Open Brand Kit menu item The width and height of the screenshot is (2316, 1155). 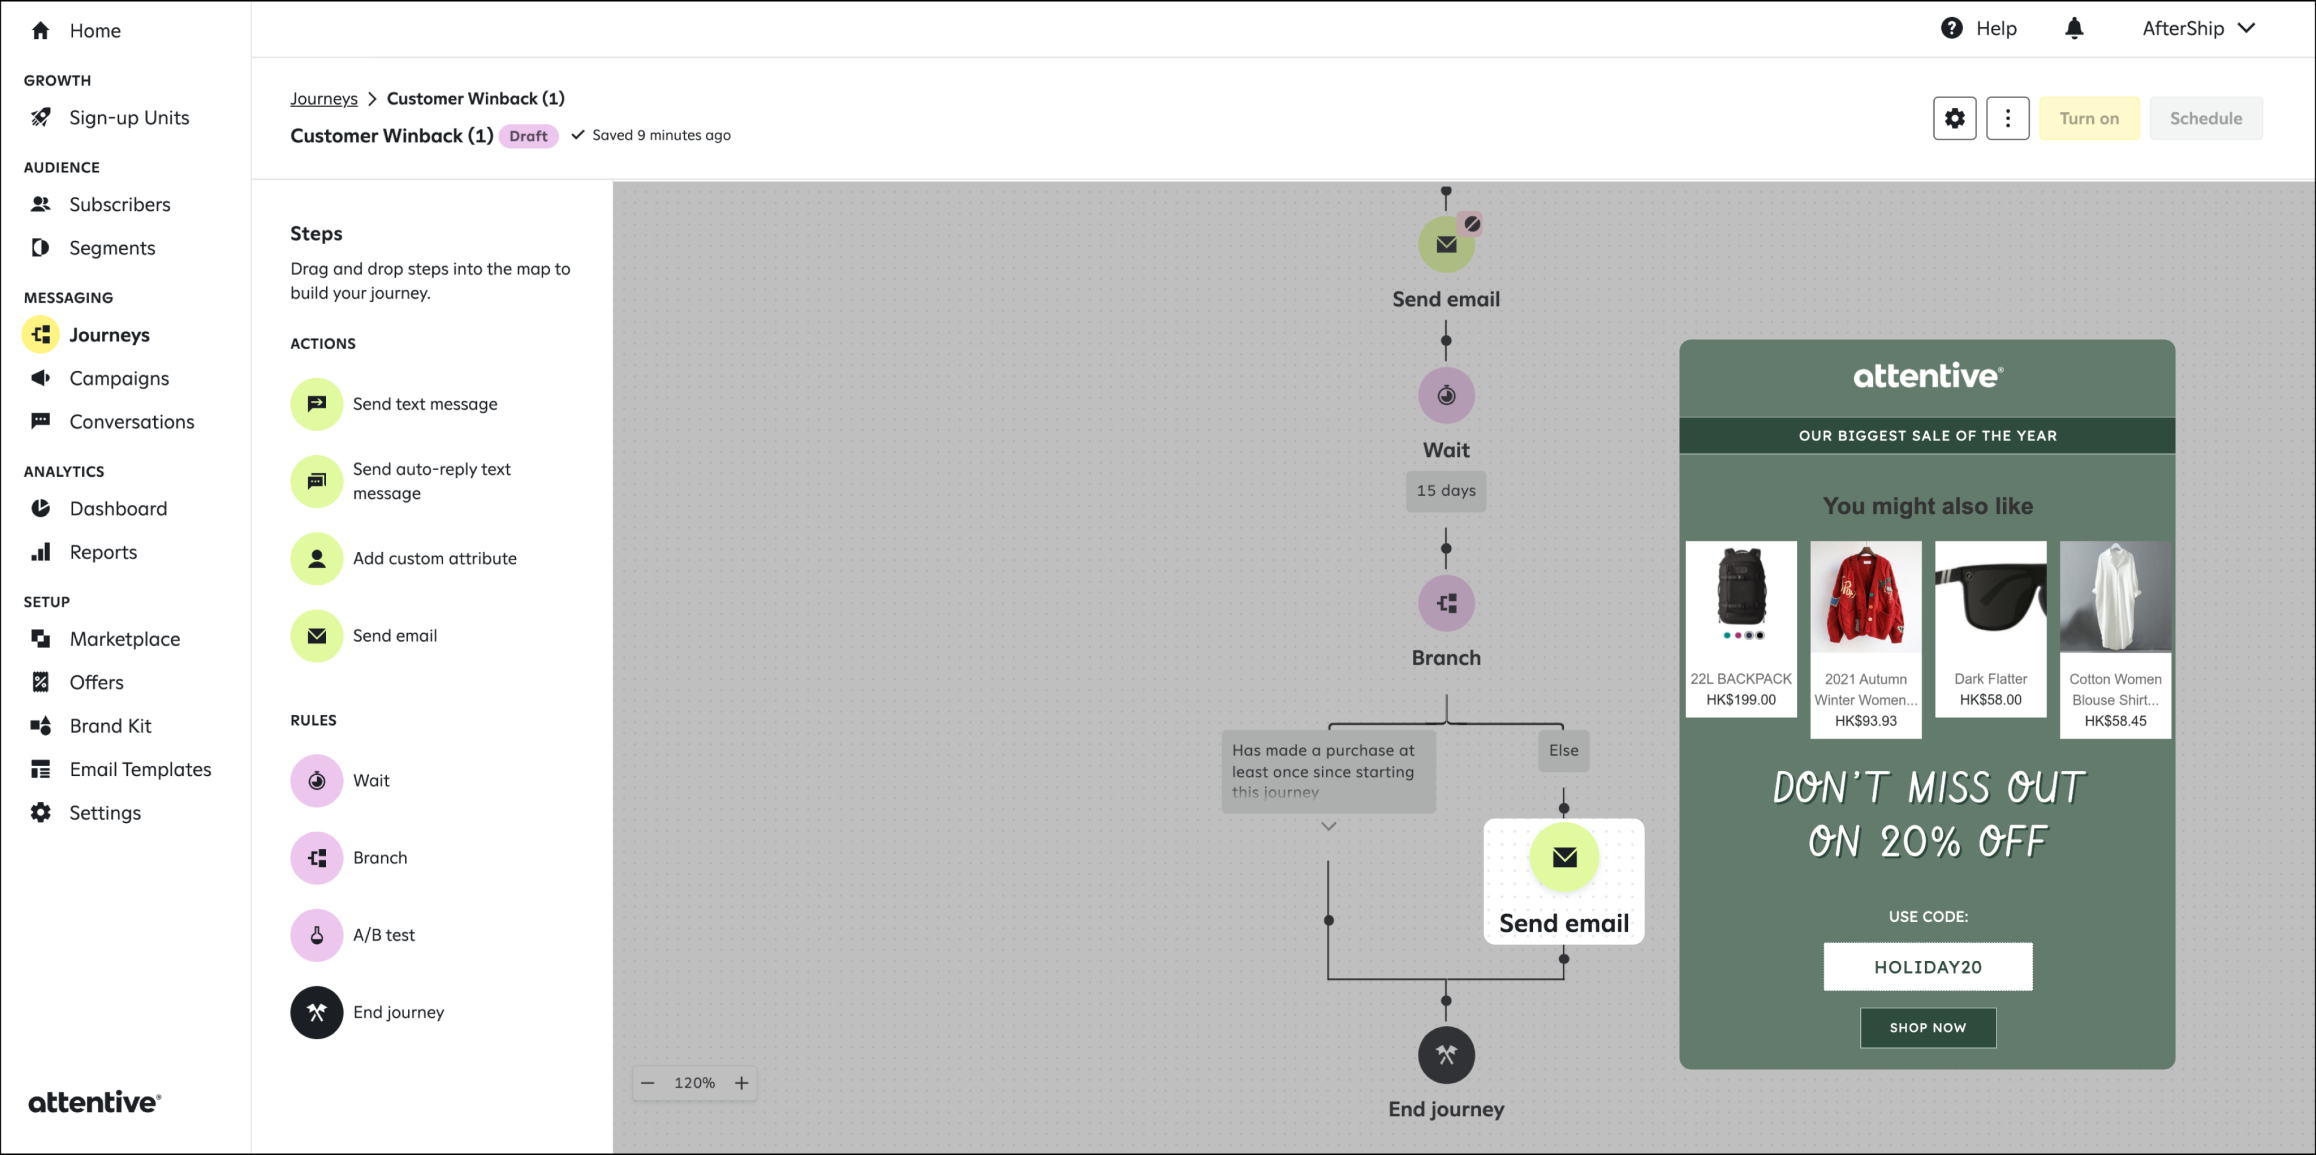click(110, 725)
